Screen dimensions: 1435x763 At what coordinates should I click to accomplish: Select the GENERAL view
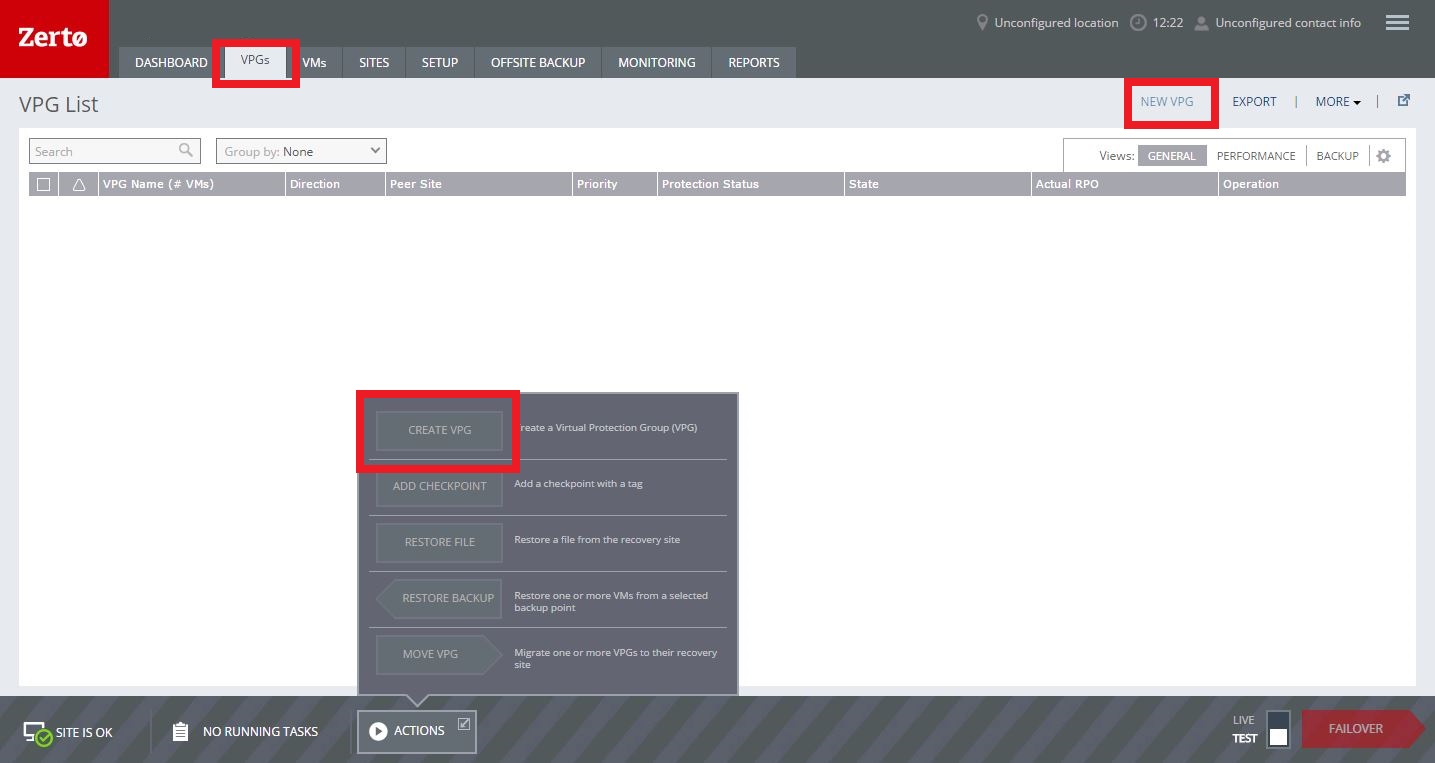point(1172,156)
